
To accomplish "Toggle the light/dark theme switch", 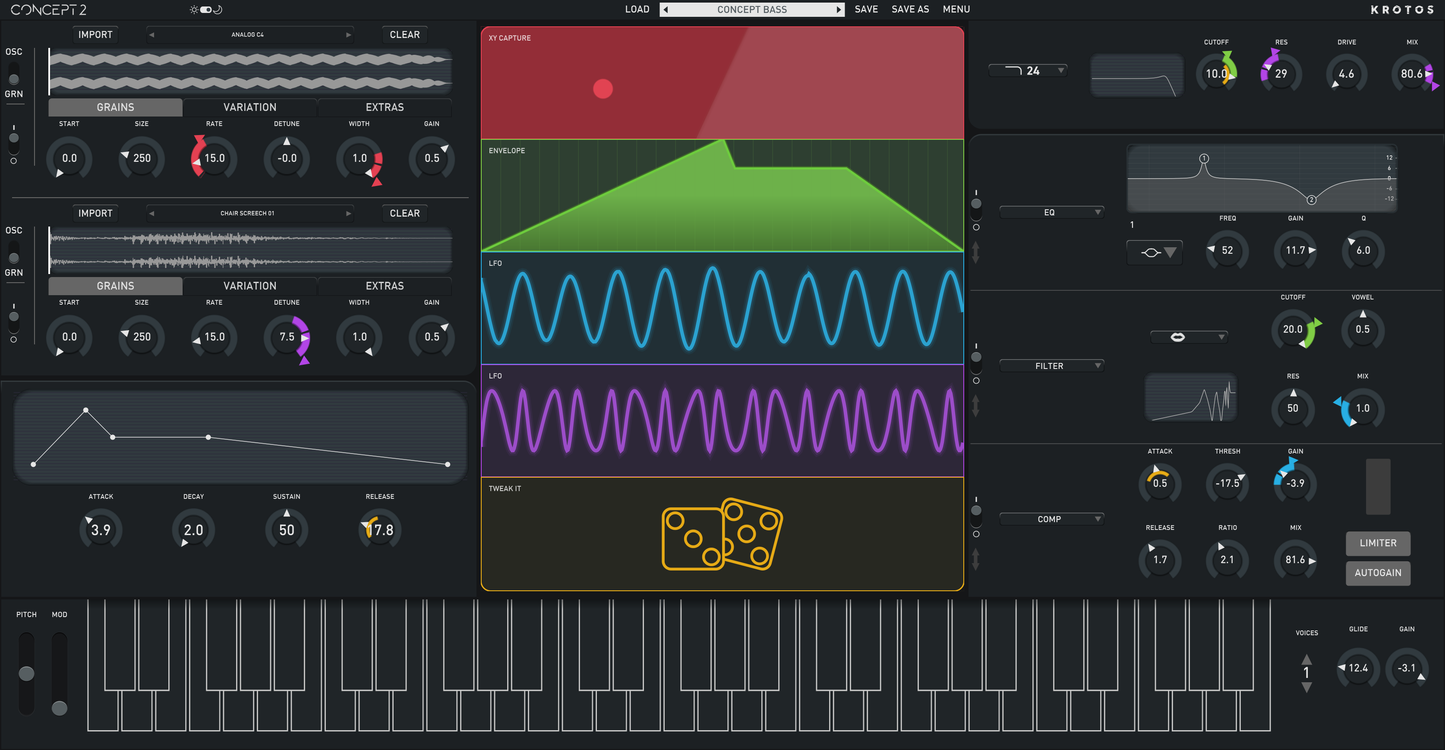I will tap(206, 10).
